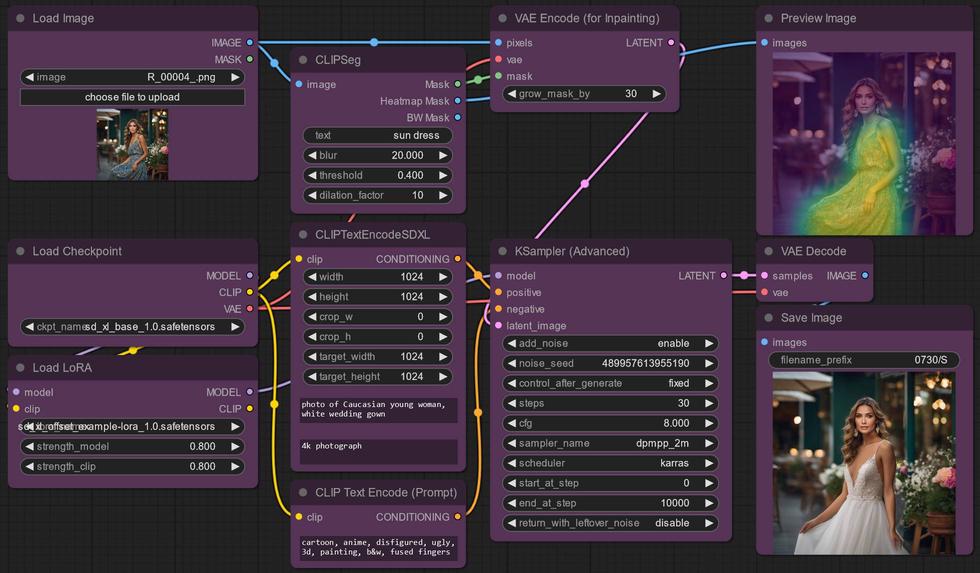
Task: Collapse the CLIPTextEncodeSDXL node header dot
Action: (302, 234)
